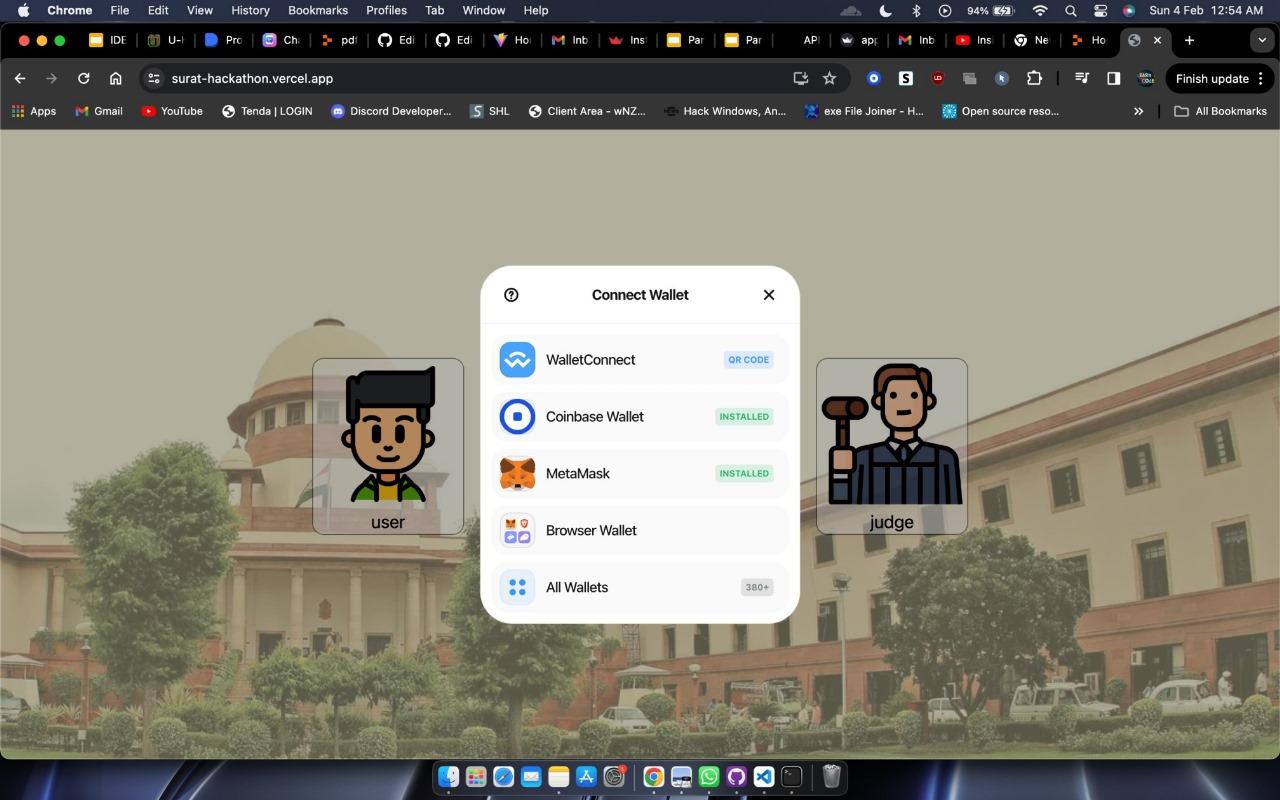Open the Bluetooth status menu

pyautogui.click(x=916, y=10)
